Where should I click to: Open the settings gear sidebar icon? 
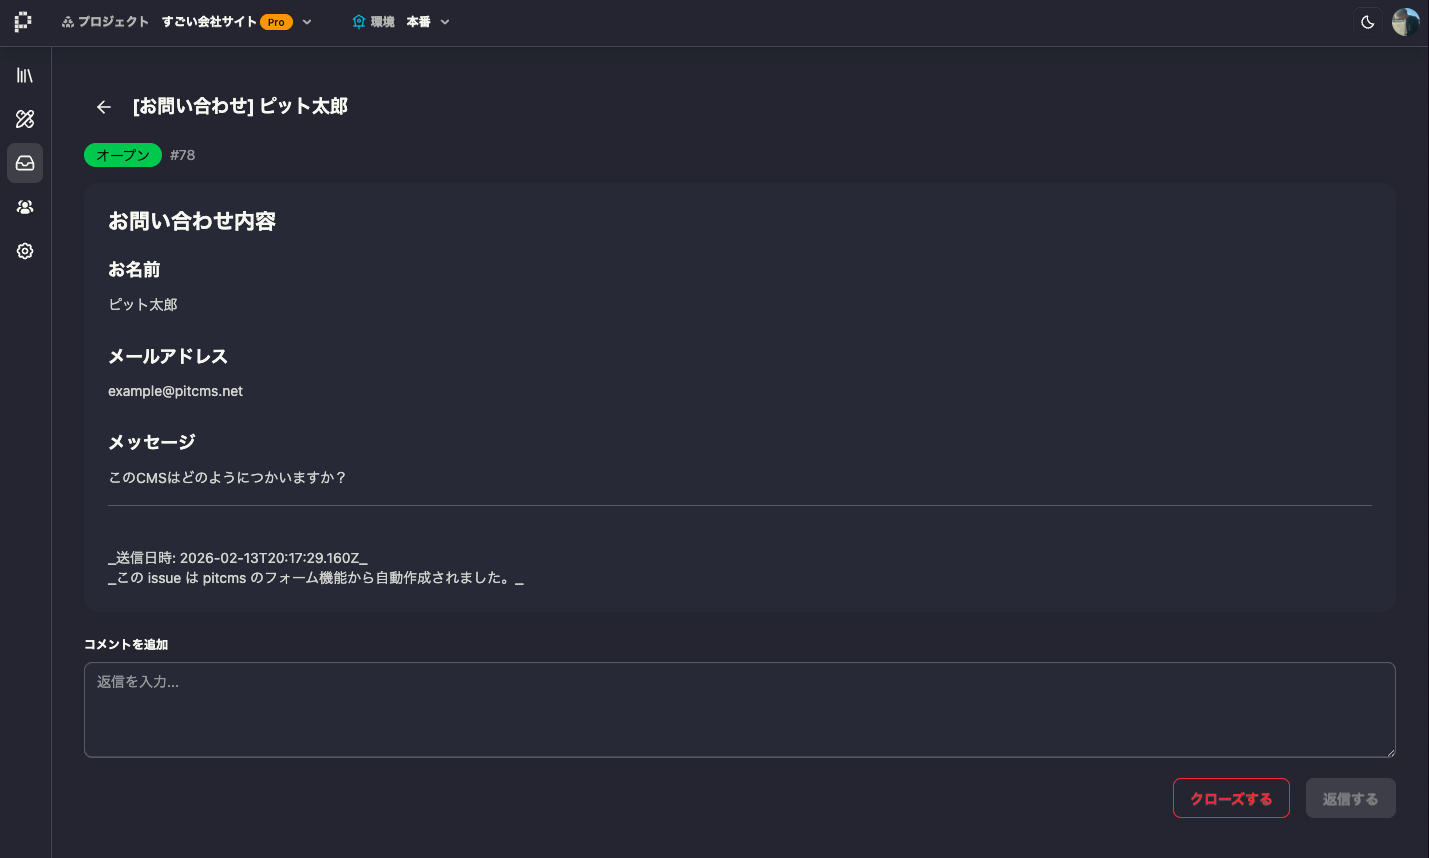coord(25,251)
